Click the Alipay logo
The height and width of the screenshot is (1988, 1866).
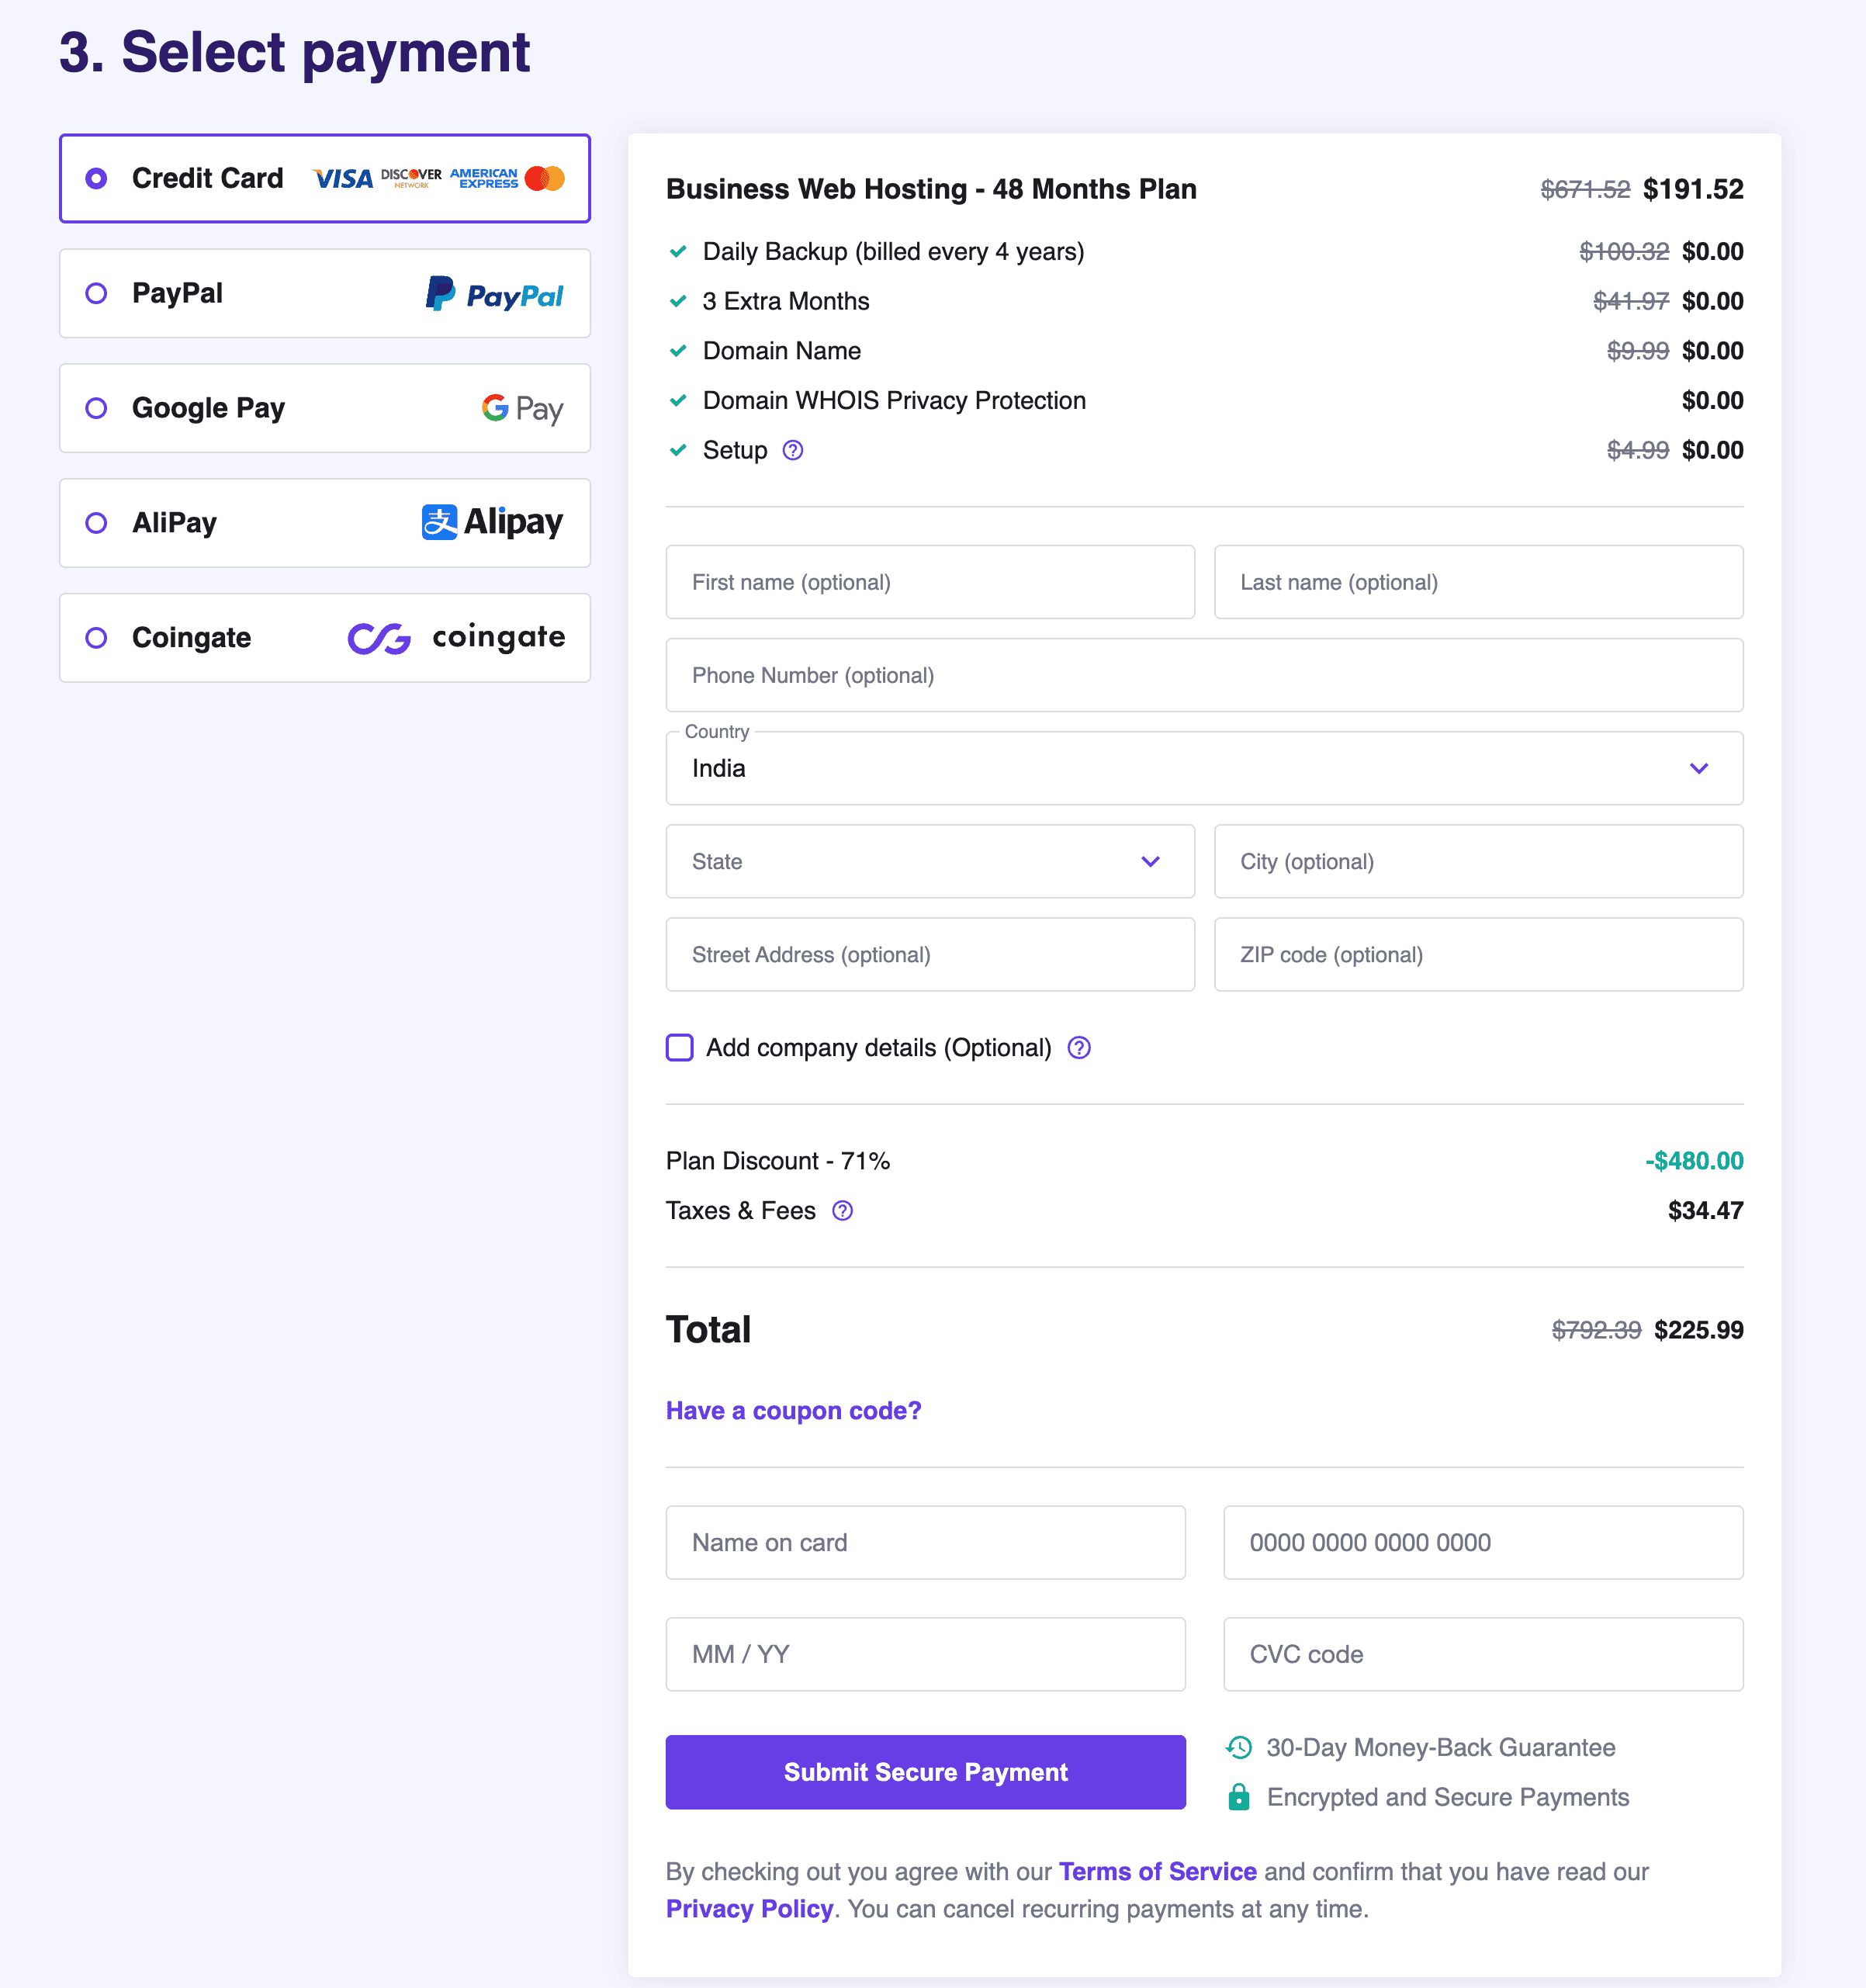click(492, 522)
